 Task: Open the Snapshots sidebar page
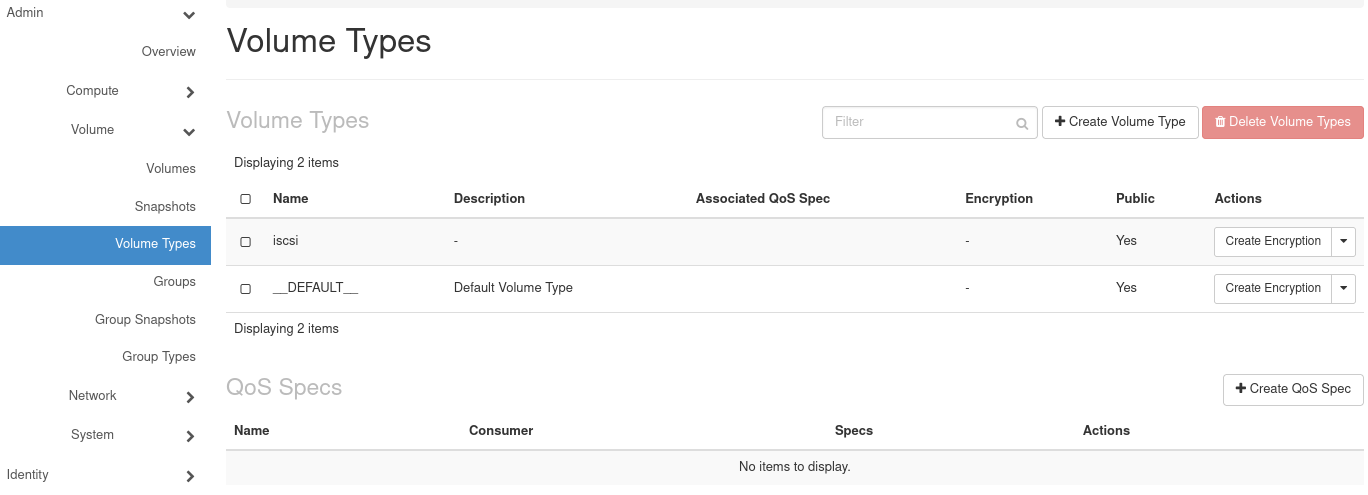[165, 207]
